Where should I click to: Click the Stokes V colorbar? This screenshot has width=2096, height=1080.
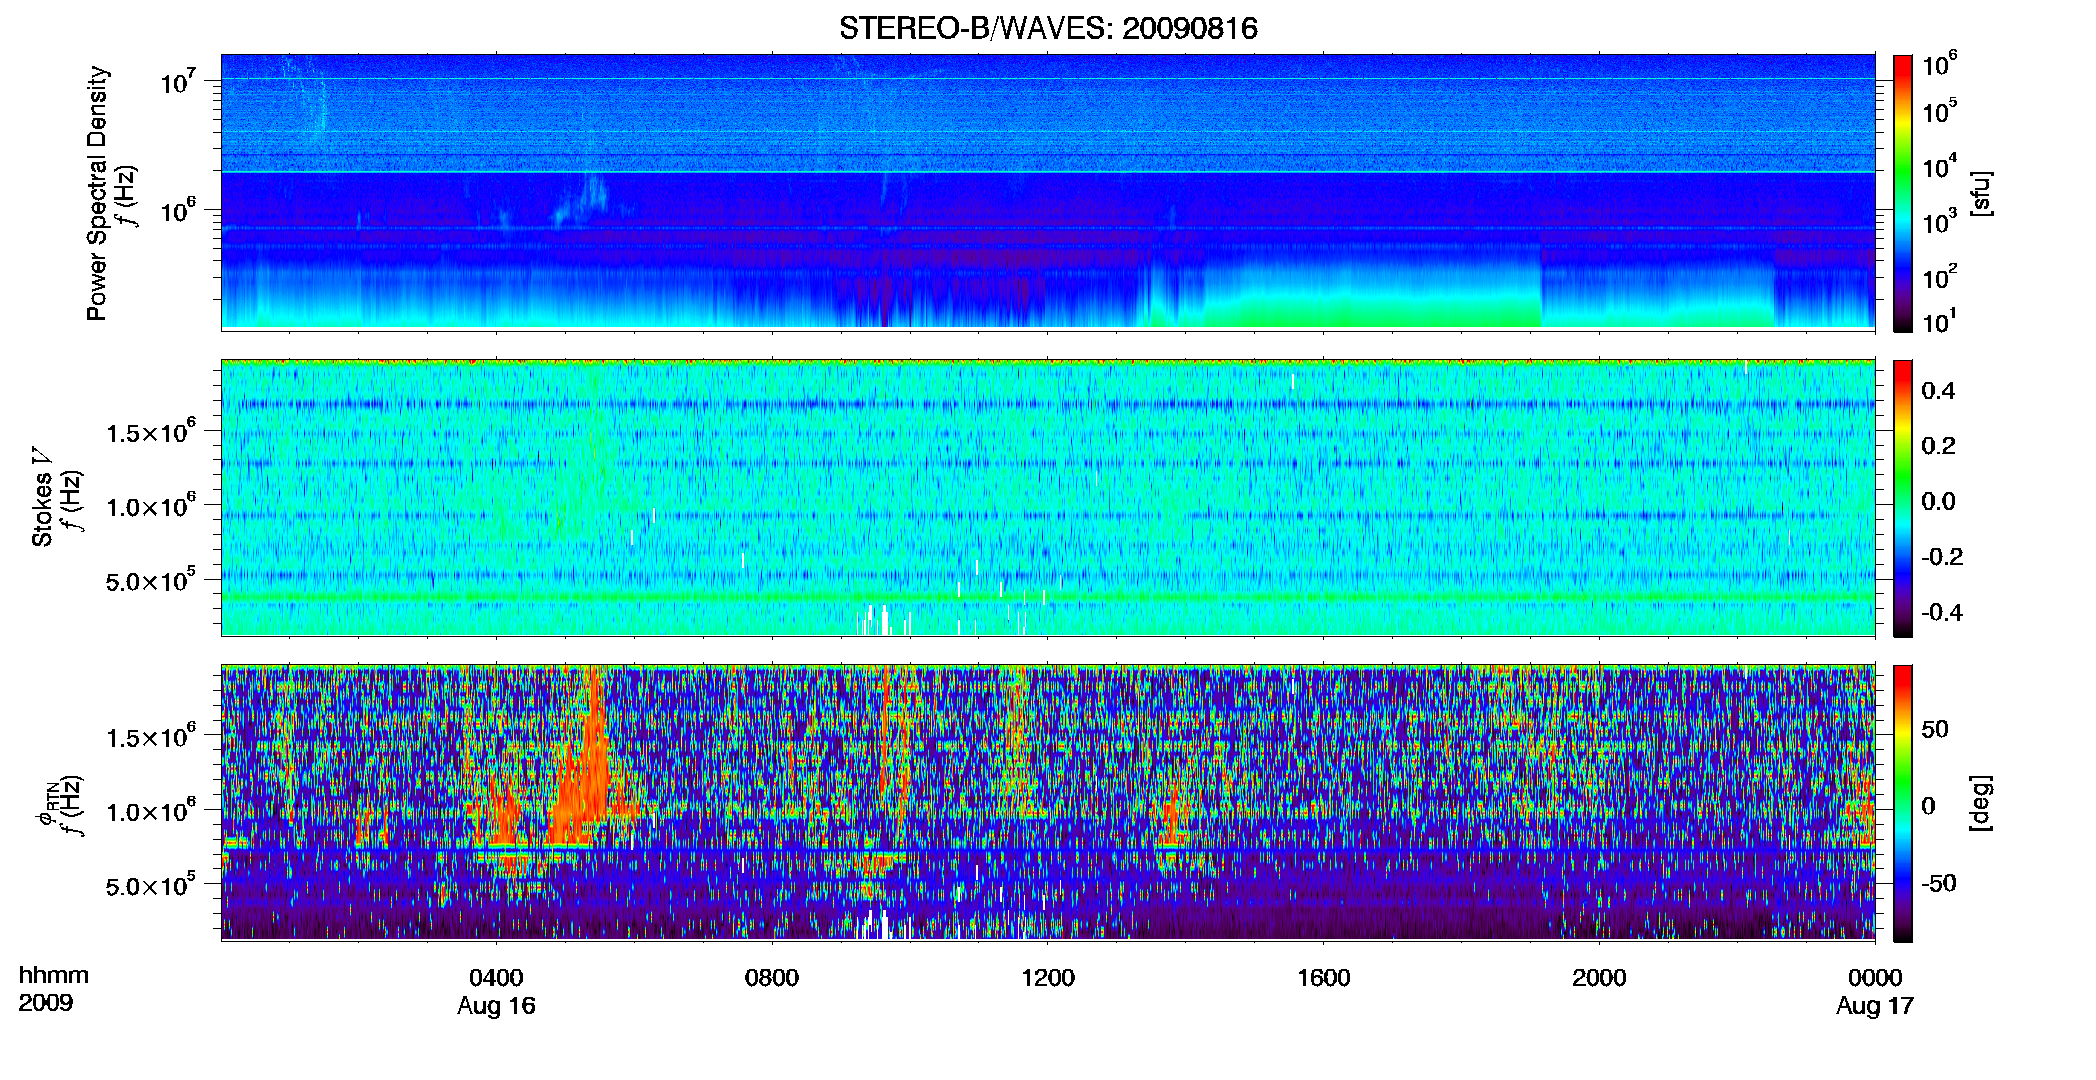pyautogui.click(x=1903, y=498)
